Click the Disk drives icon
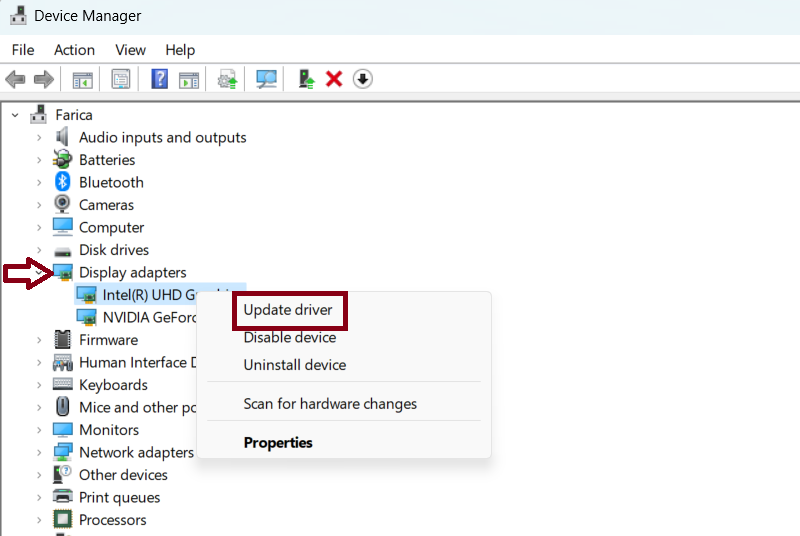The width and height of the screenshot is (800, 536). coord(62,251)
